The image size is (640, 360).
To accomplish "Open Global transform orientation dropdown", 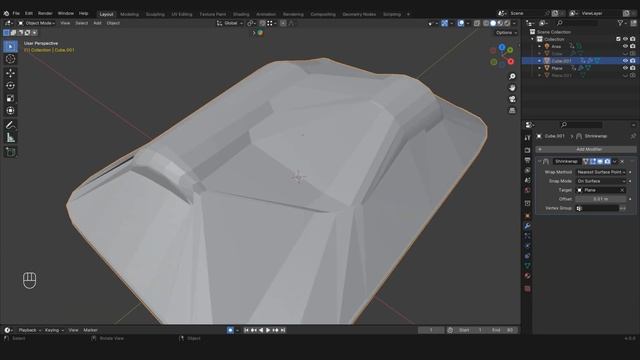I will click(x=230, y=23).
